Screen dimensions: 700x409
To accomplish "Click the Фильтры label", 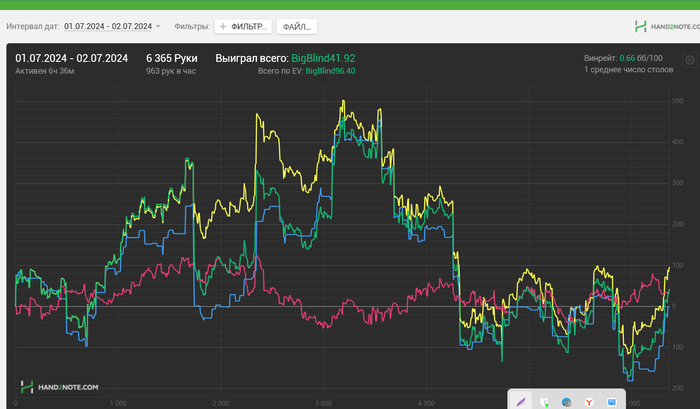I will pos(192,26).
